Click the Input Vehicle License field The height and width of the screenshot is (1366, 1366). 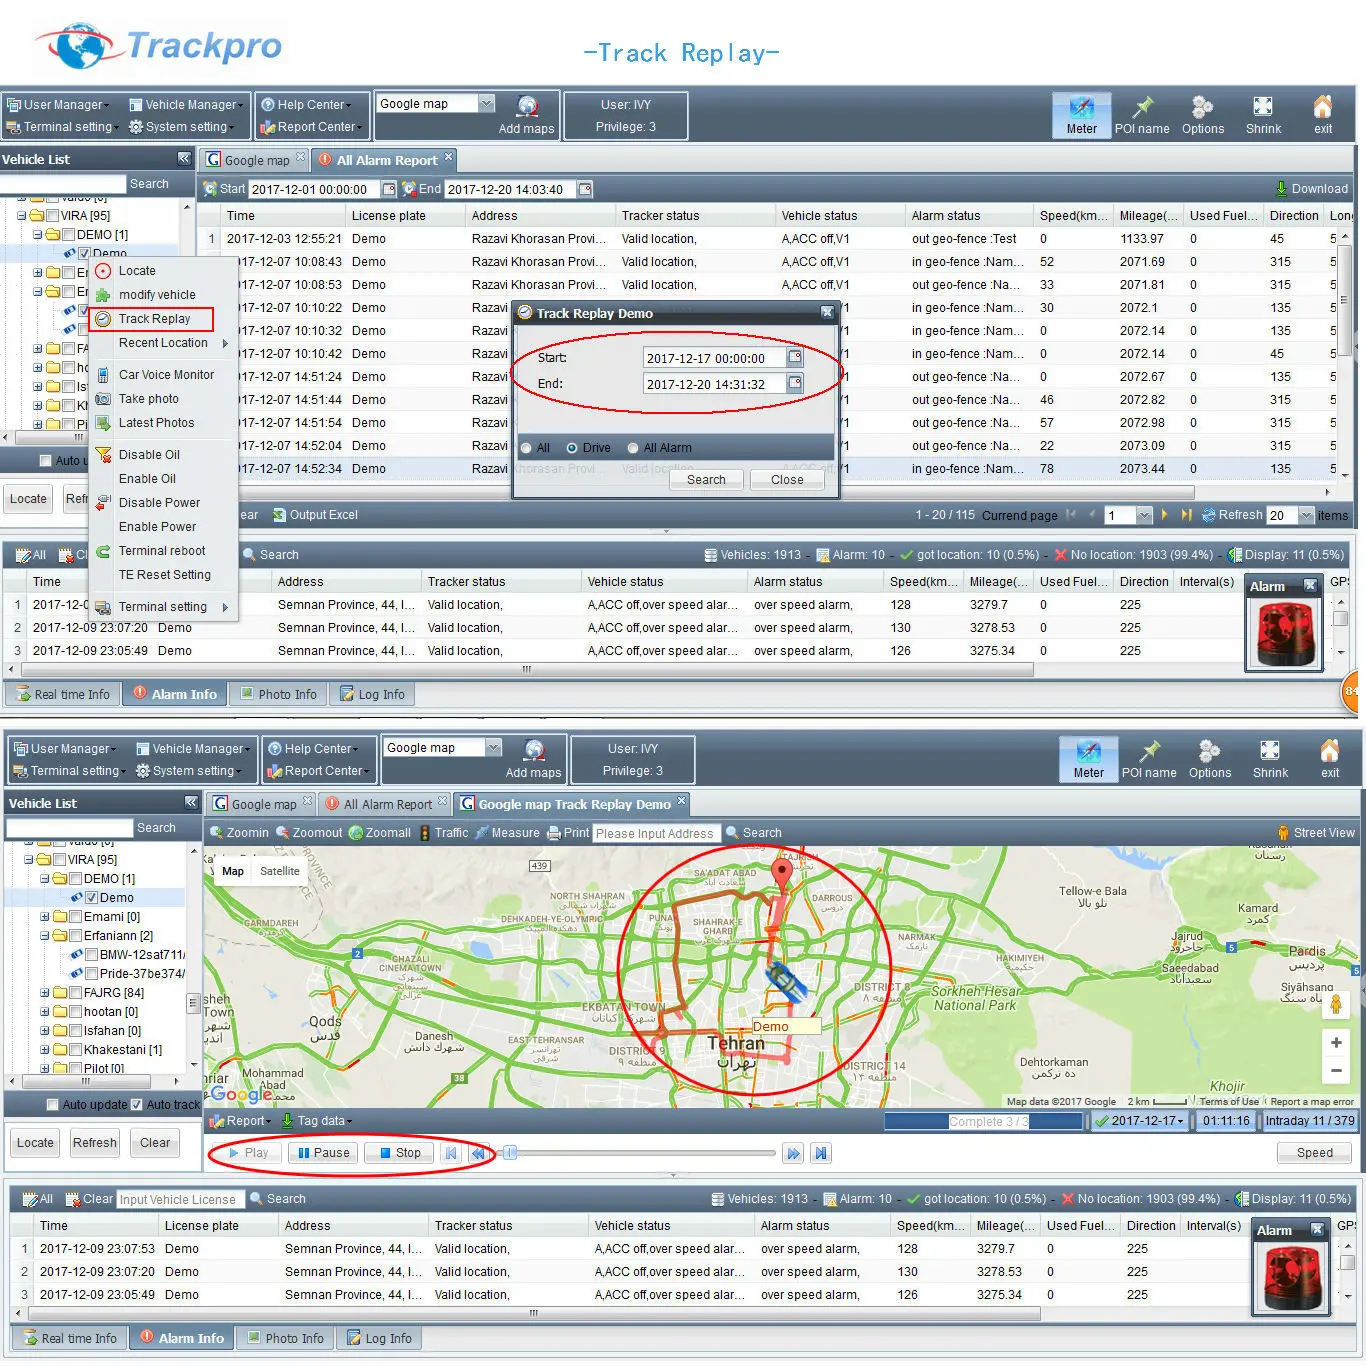(180, 1198)
